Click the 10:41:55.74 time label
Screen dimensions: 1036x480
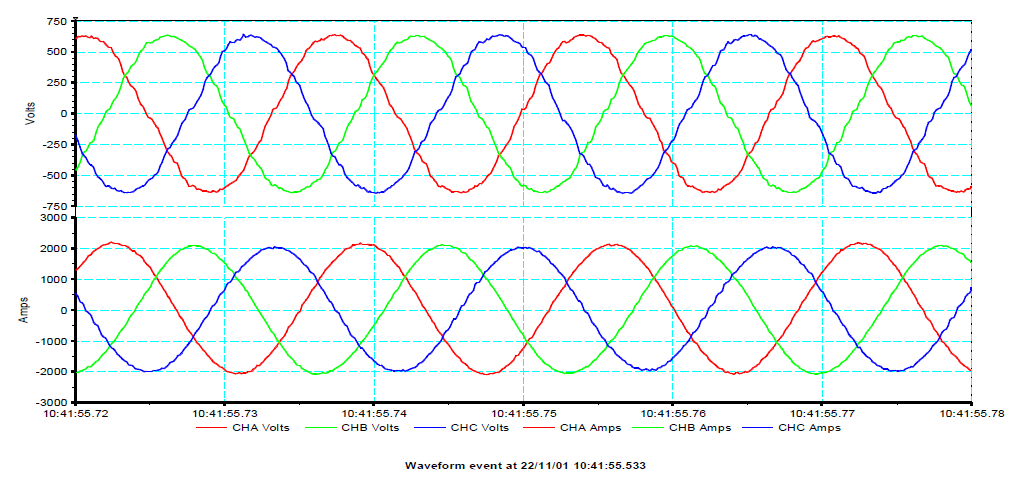coord(374,413)
